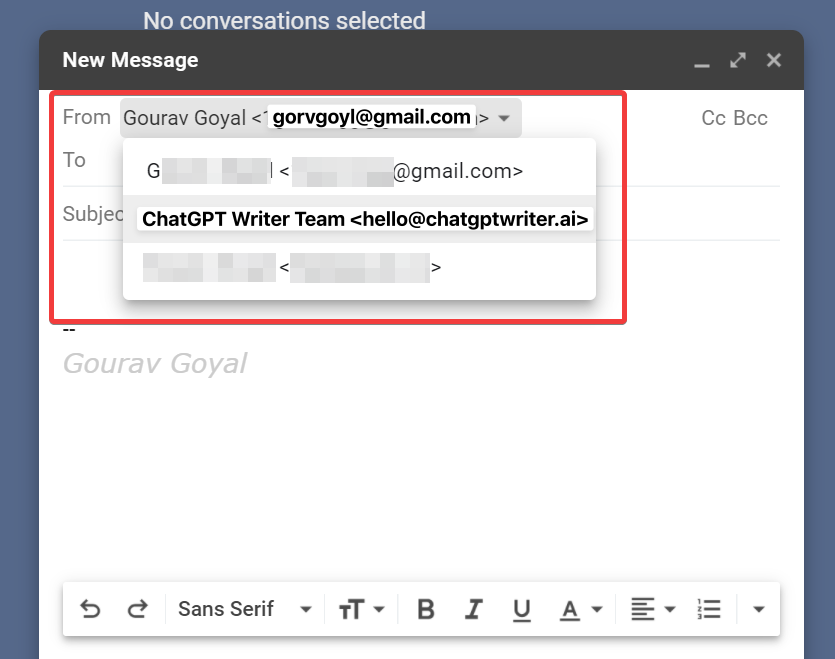835x659 pixels.
Task: Open the text color picker
Action: pos(580,609)
